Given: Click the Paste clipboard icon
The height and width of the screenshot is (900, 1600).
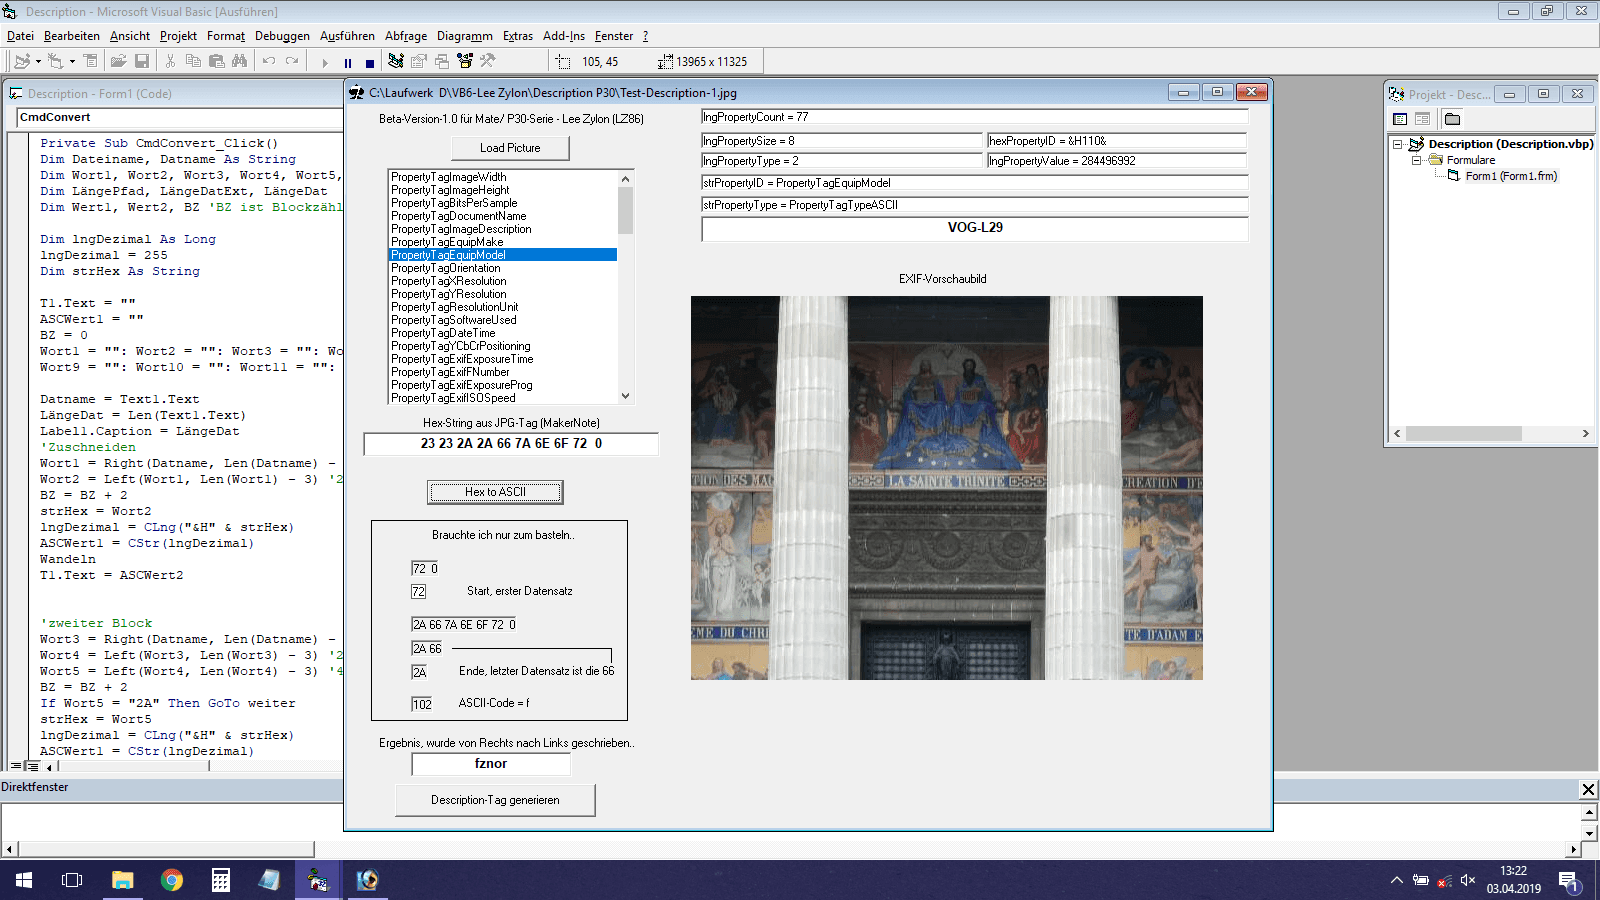Looking at the screenshot, I should point(216,61).
